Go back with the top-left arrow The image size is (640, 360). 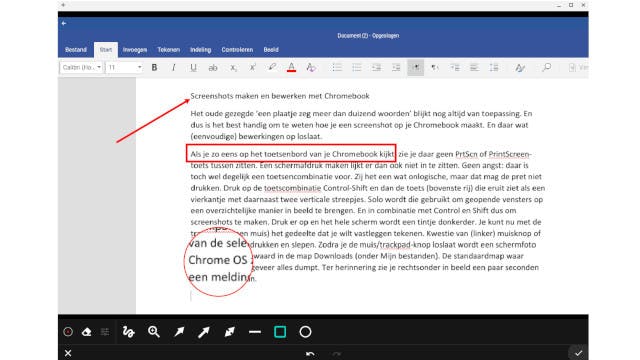point(64,23)
